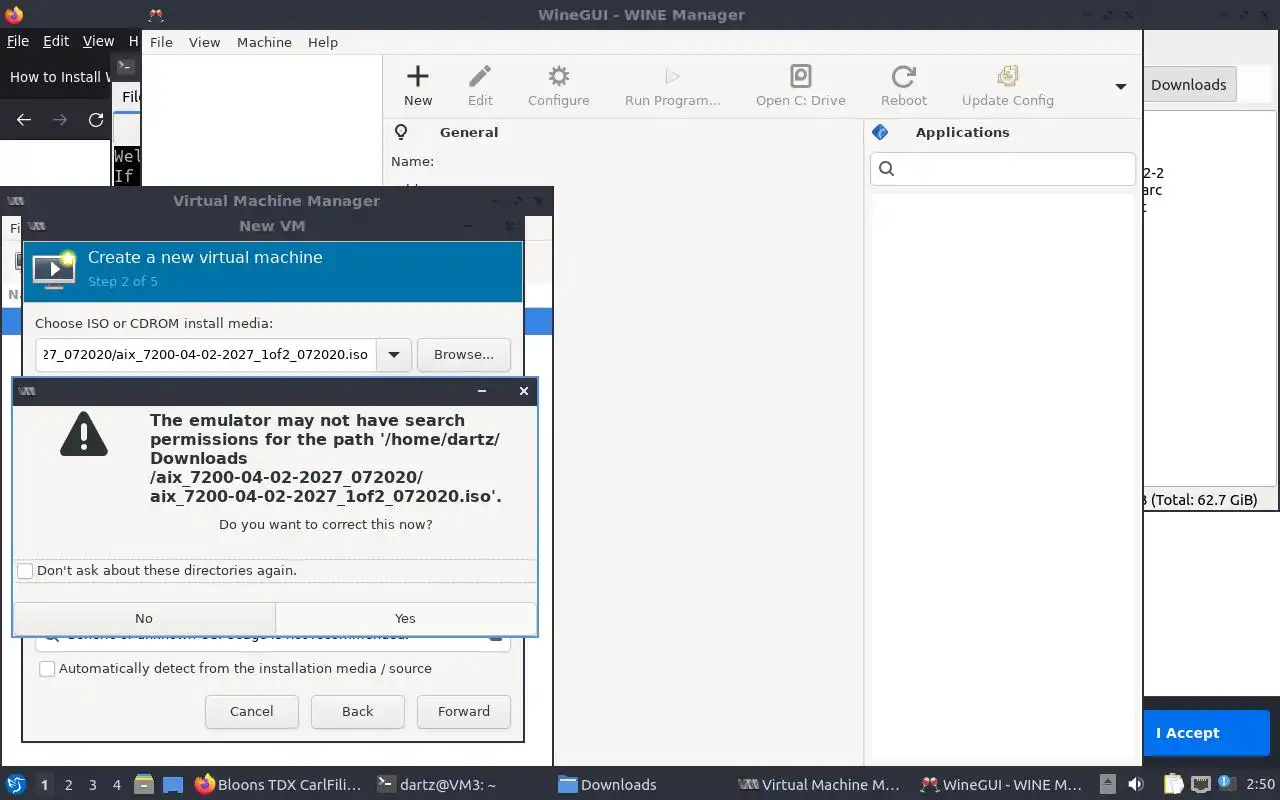Open the Help menu in WineGUI
This screenshot has width=1280, height=800.
point(323,42)
